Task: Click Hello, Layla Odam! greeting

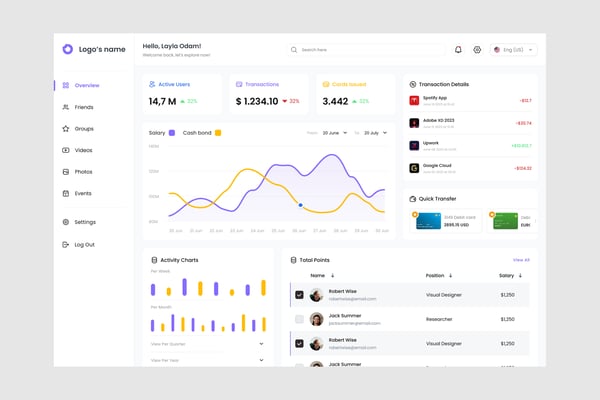Action: click(172, 46)
